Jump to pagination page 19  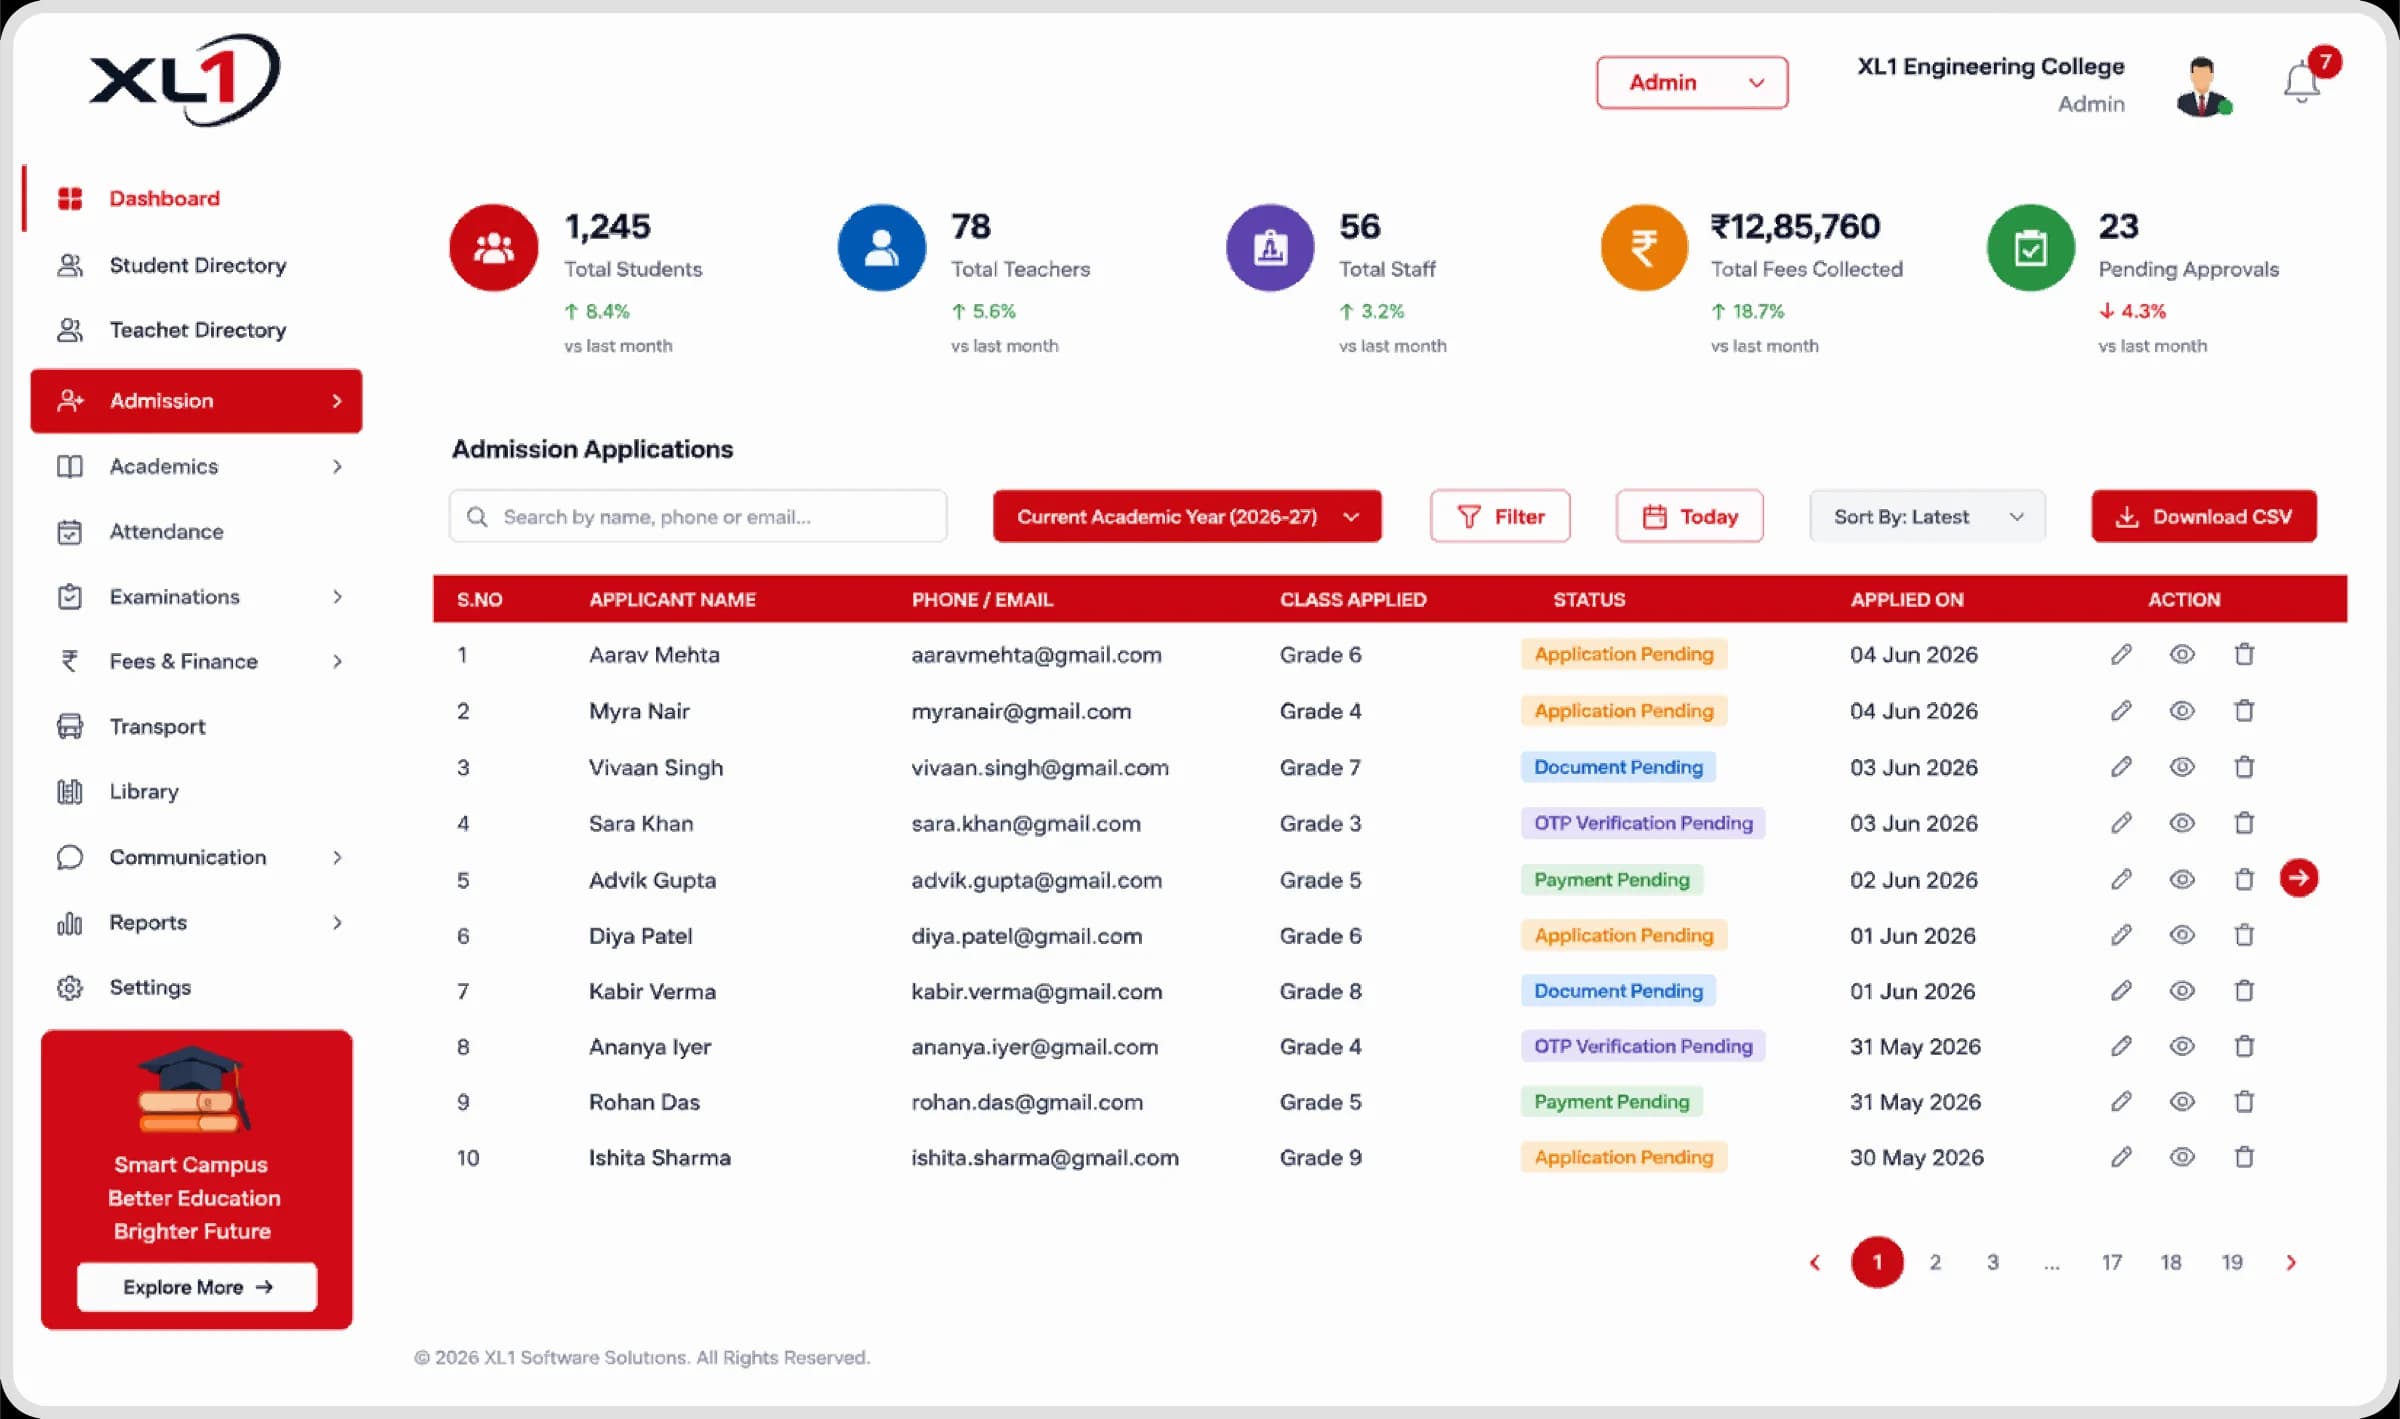point(2232,1262)
